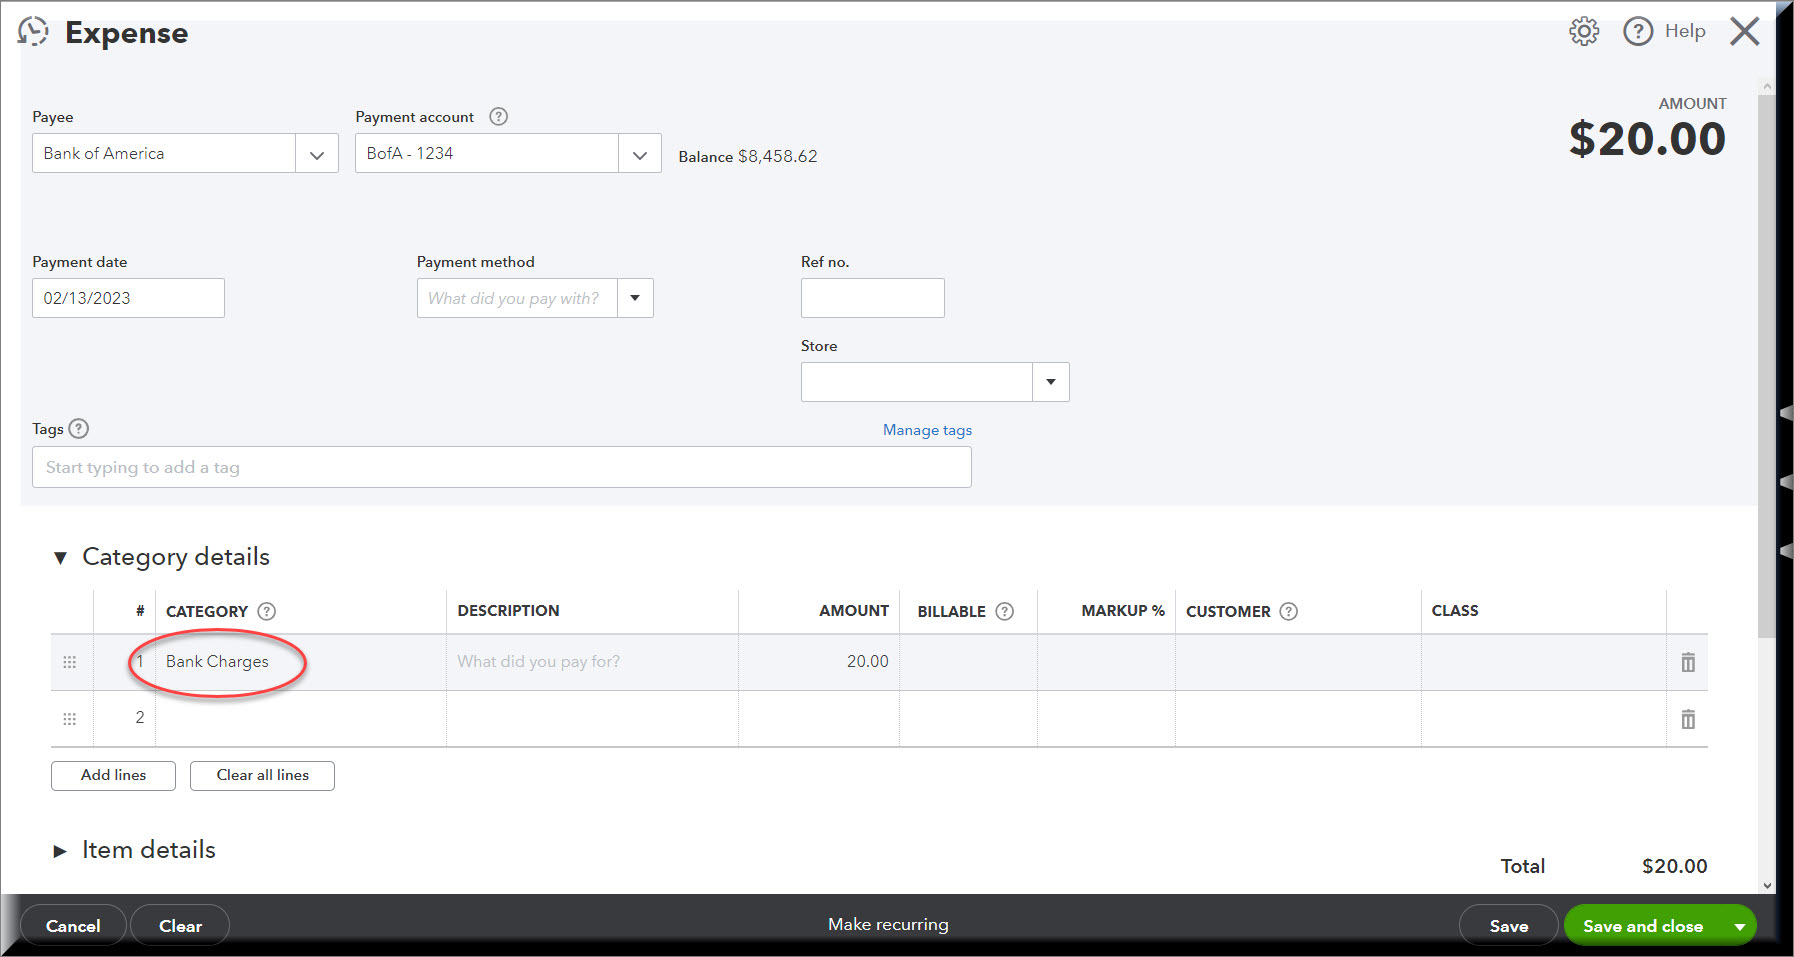Click Make recurring
Viewport: 1794px width, 957px height.
click(888, 924)
